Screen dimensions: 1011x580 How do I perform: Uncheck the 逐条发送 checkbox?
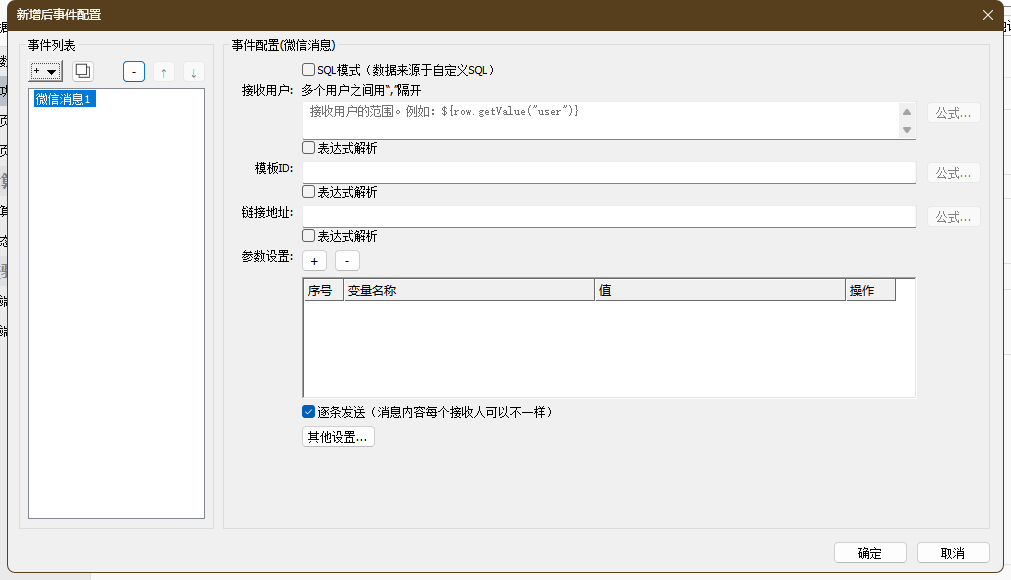309,412
